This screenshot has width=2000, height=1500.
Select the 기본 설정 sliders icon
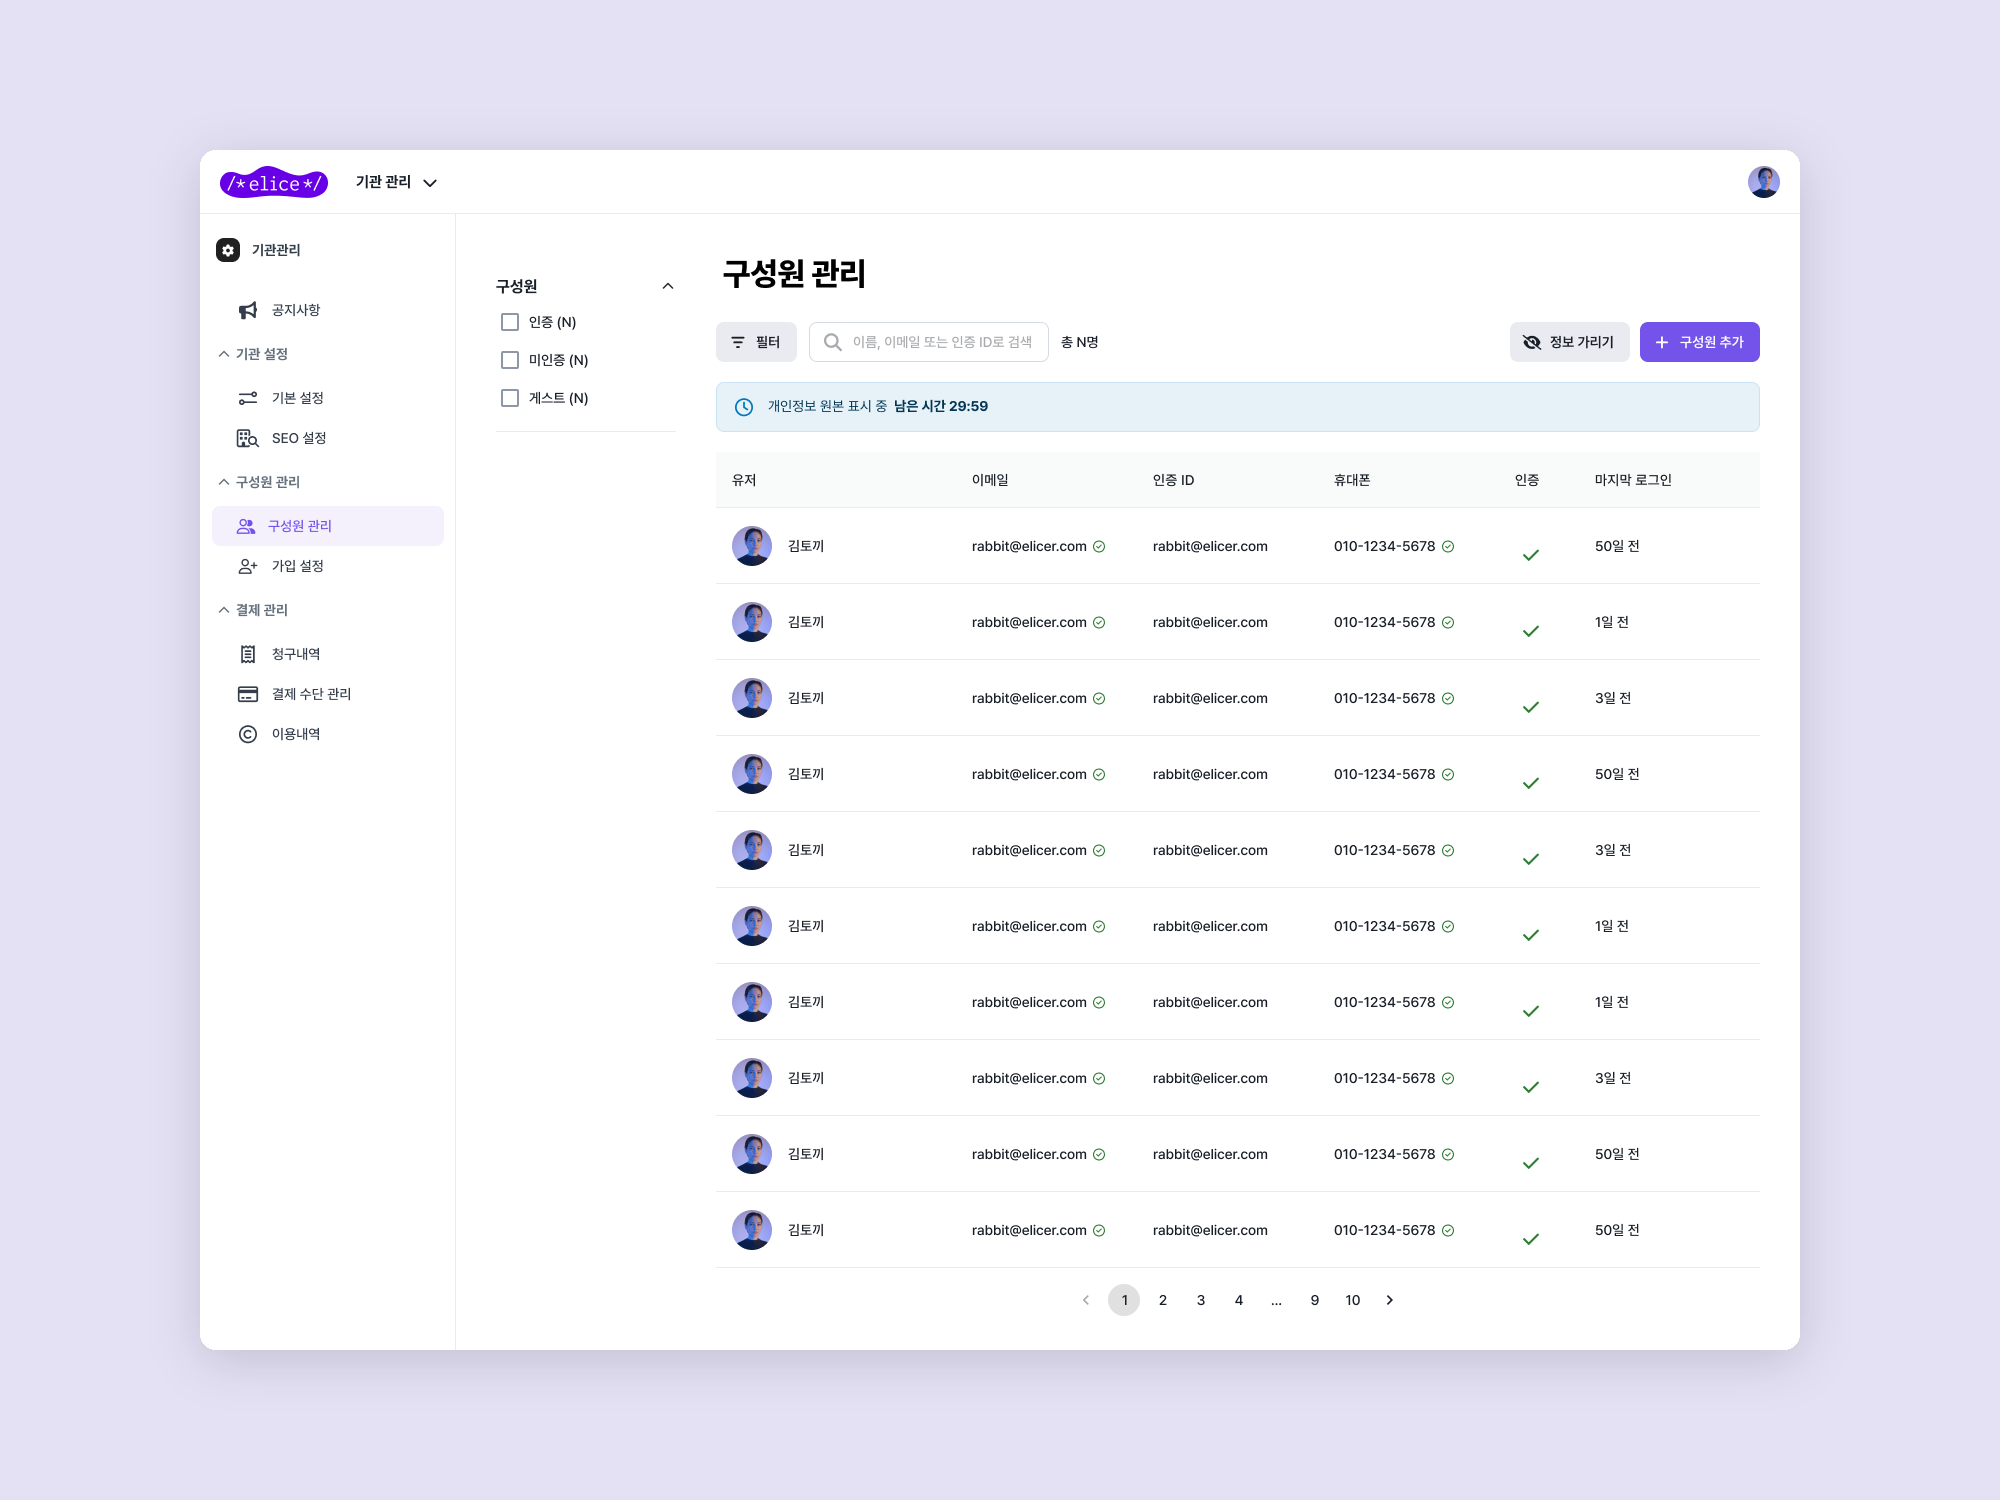coord(248,398)
